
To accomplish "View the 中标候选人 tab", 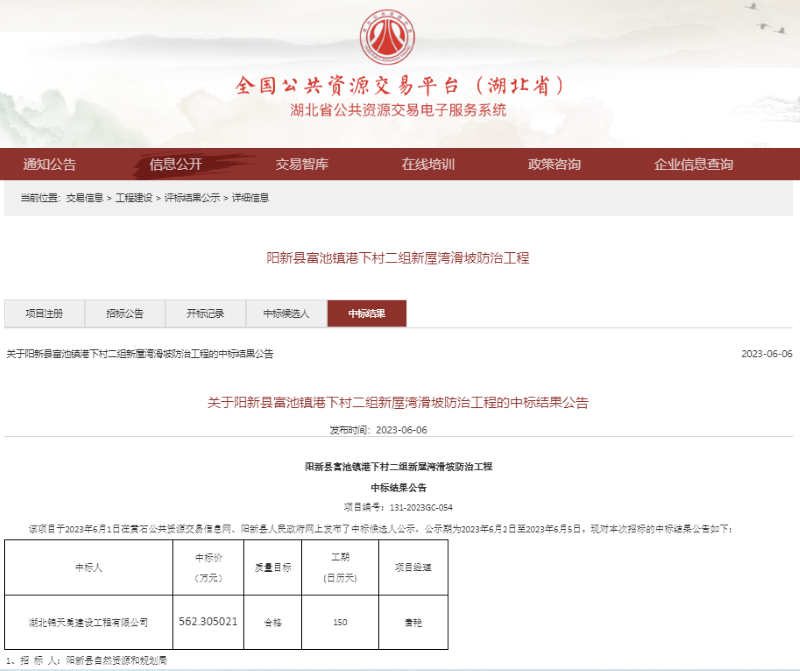I will 286,314.
